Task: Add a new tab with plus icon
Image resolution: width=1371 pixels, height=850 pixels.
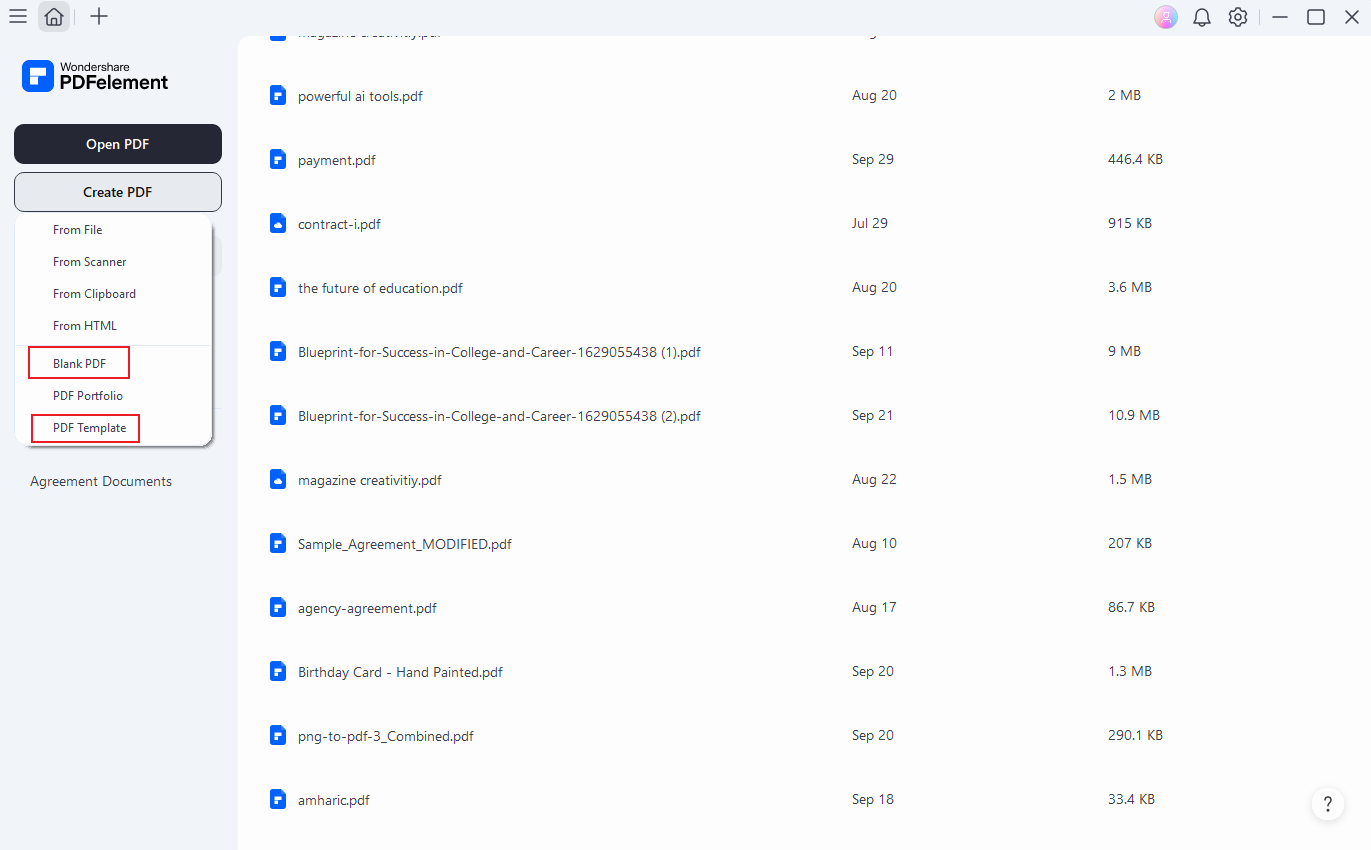Action: click(x=99, y=16)
